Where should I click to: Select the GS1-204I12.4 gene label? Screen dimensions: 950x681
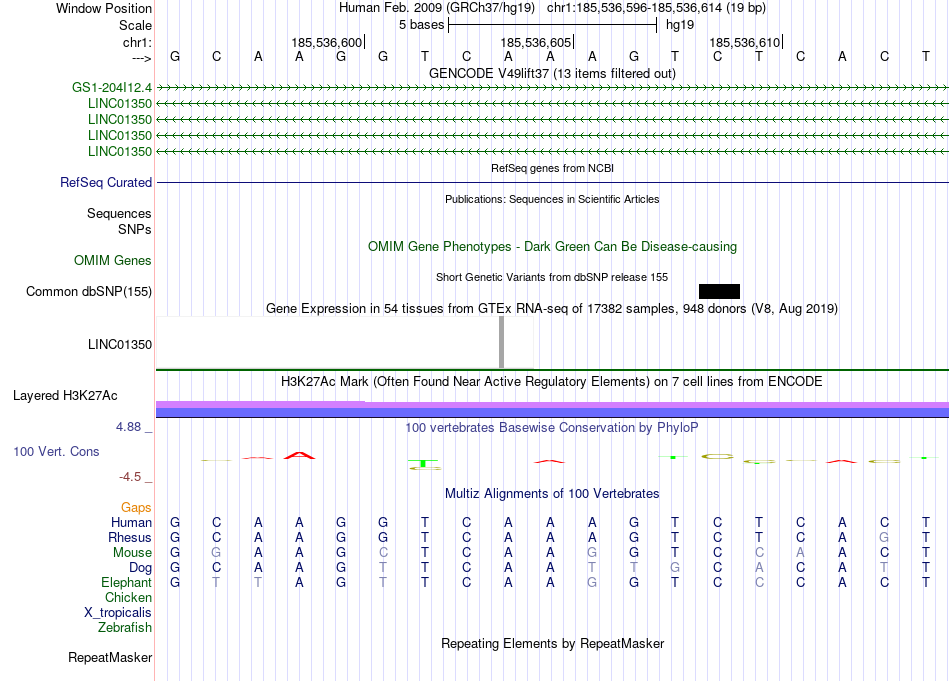click(x=111, y=87)
